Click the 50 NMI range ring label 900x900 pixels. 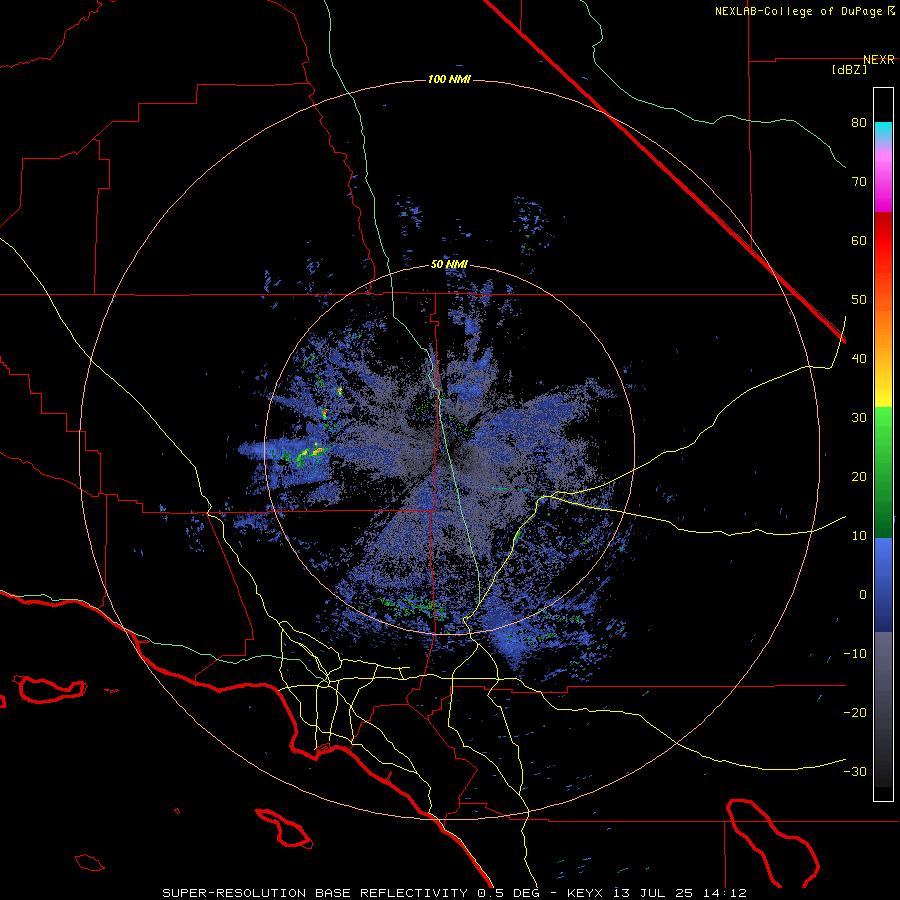(x=449, y=265)
